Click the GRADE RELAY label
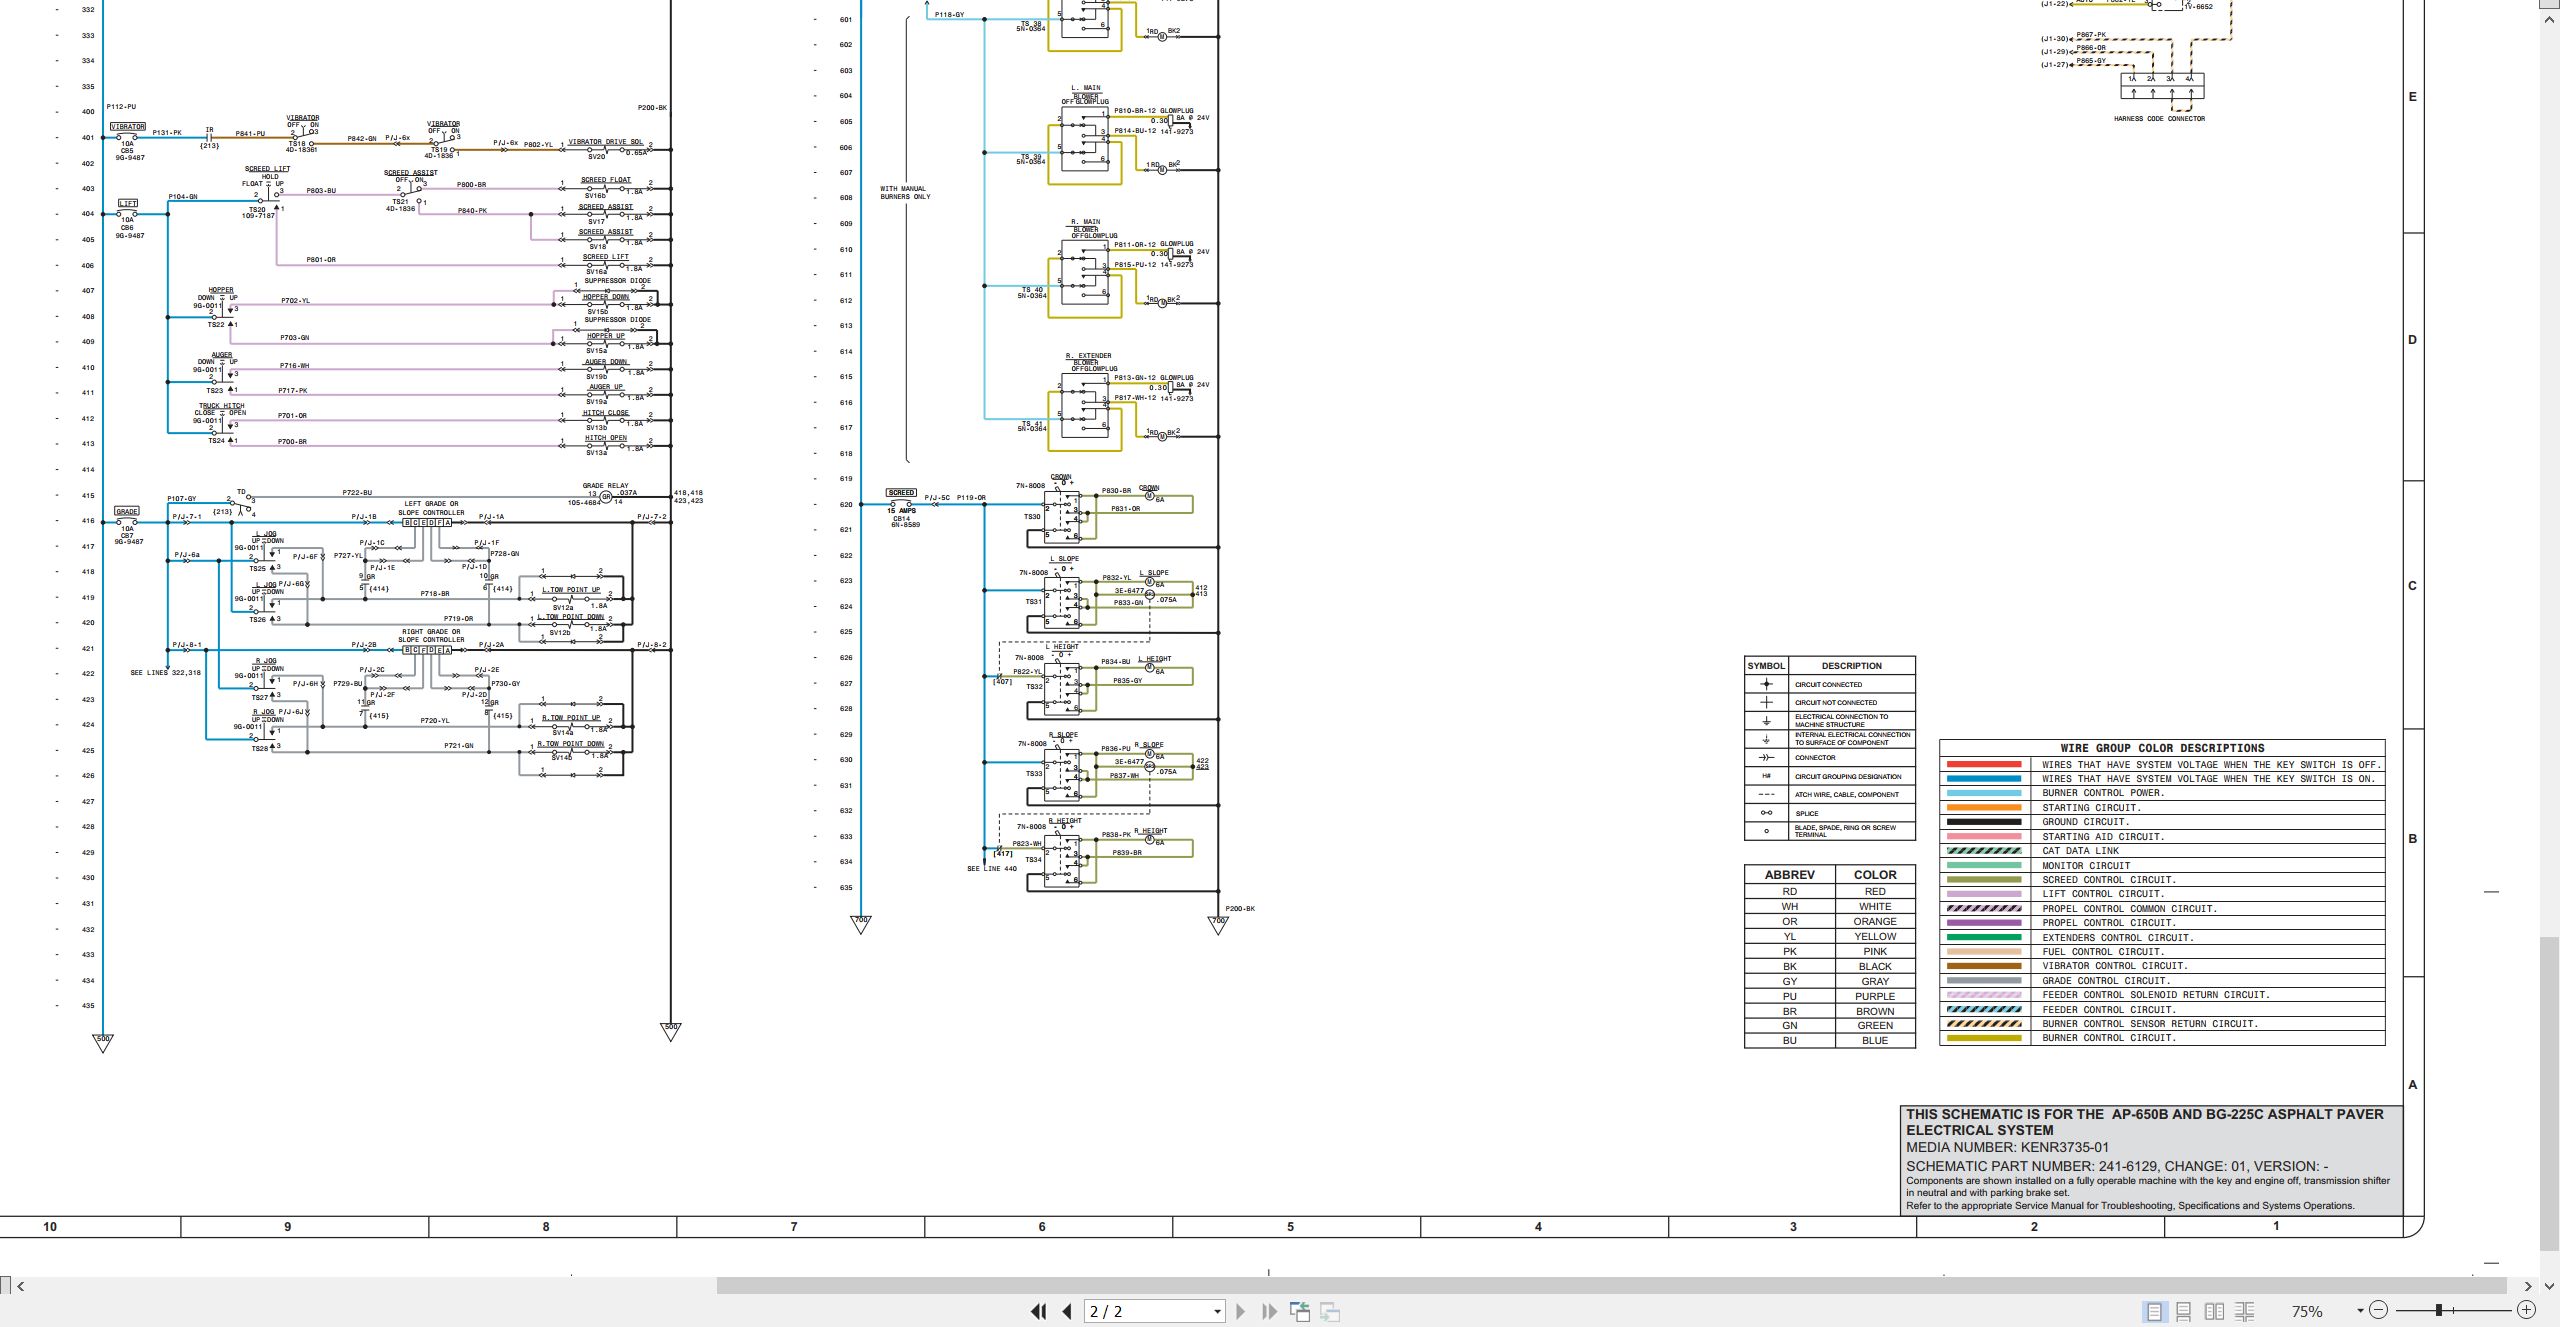The image size is (2560, 1327). (606, 486)
